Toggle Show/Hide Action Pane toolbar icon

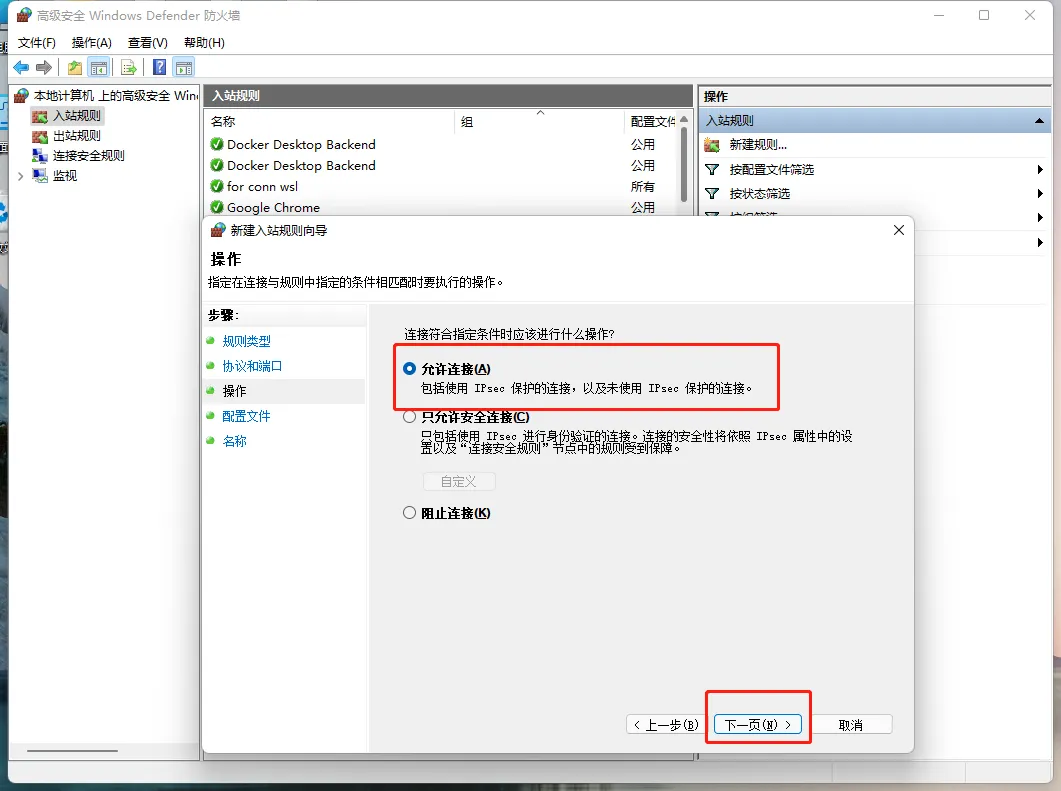pyautogui.click(x=183, y=67)
